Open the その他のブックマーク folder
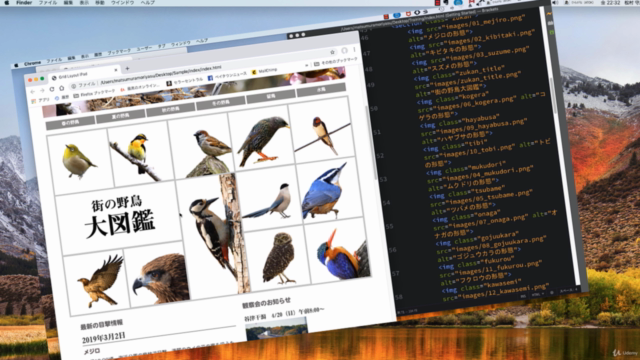This screenshot has width=640, height=360. click(x=336, y=62)
